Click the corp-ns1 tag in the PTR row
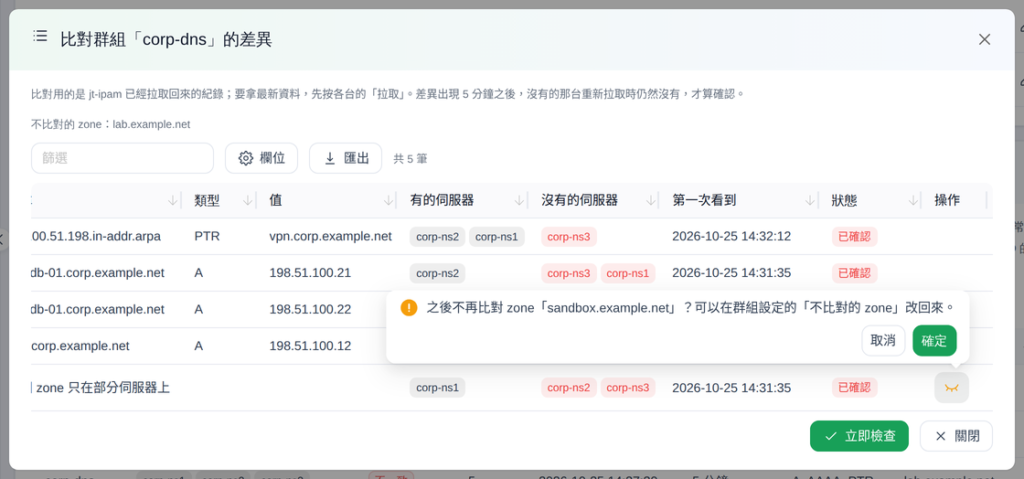The width and height of the screenshot is (1024, 479). click(497, 237)
